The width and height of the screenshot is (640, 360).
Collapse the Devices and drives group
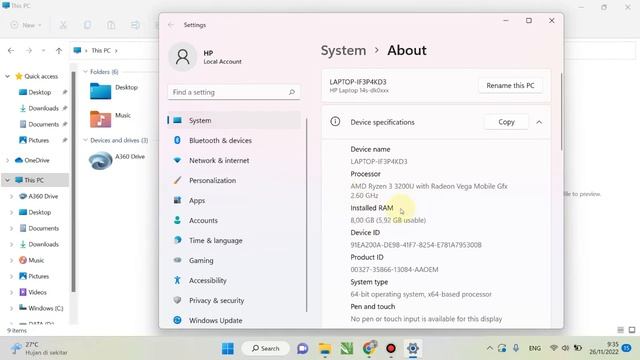point(85,140)
